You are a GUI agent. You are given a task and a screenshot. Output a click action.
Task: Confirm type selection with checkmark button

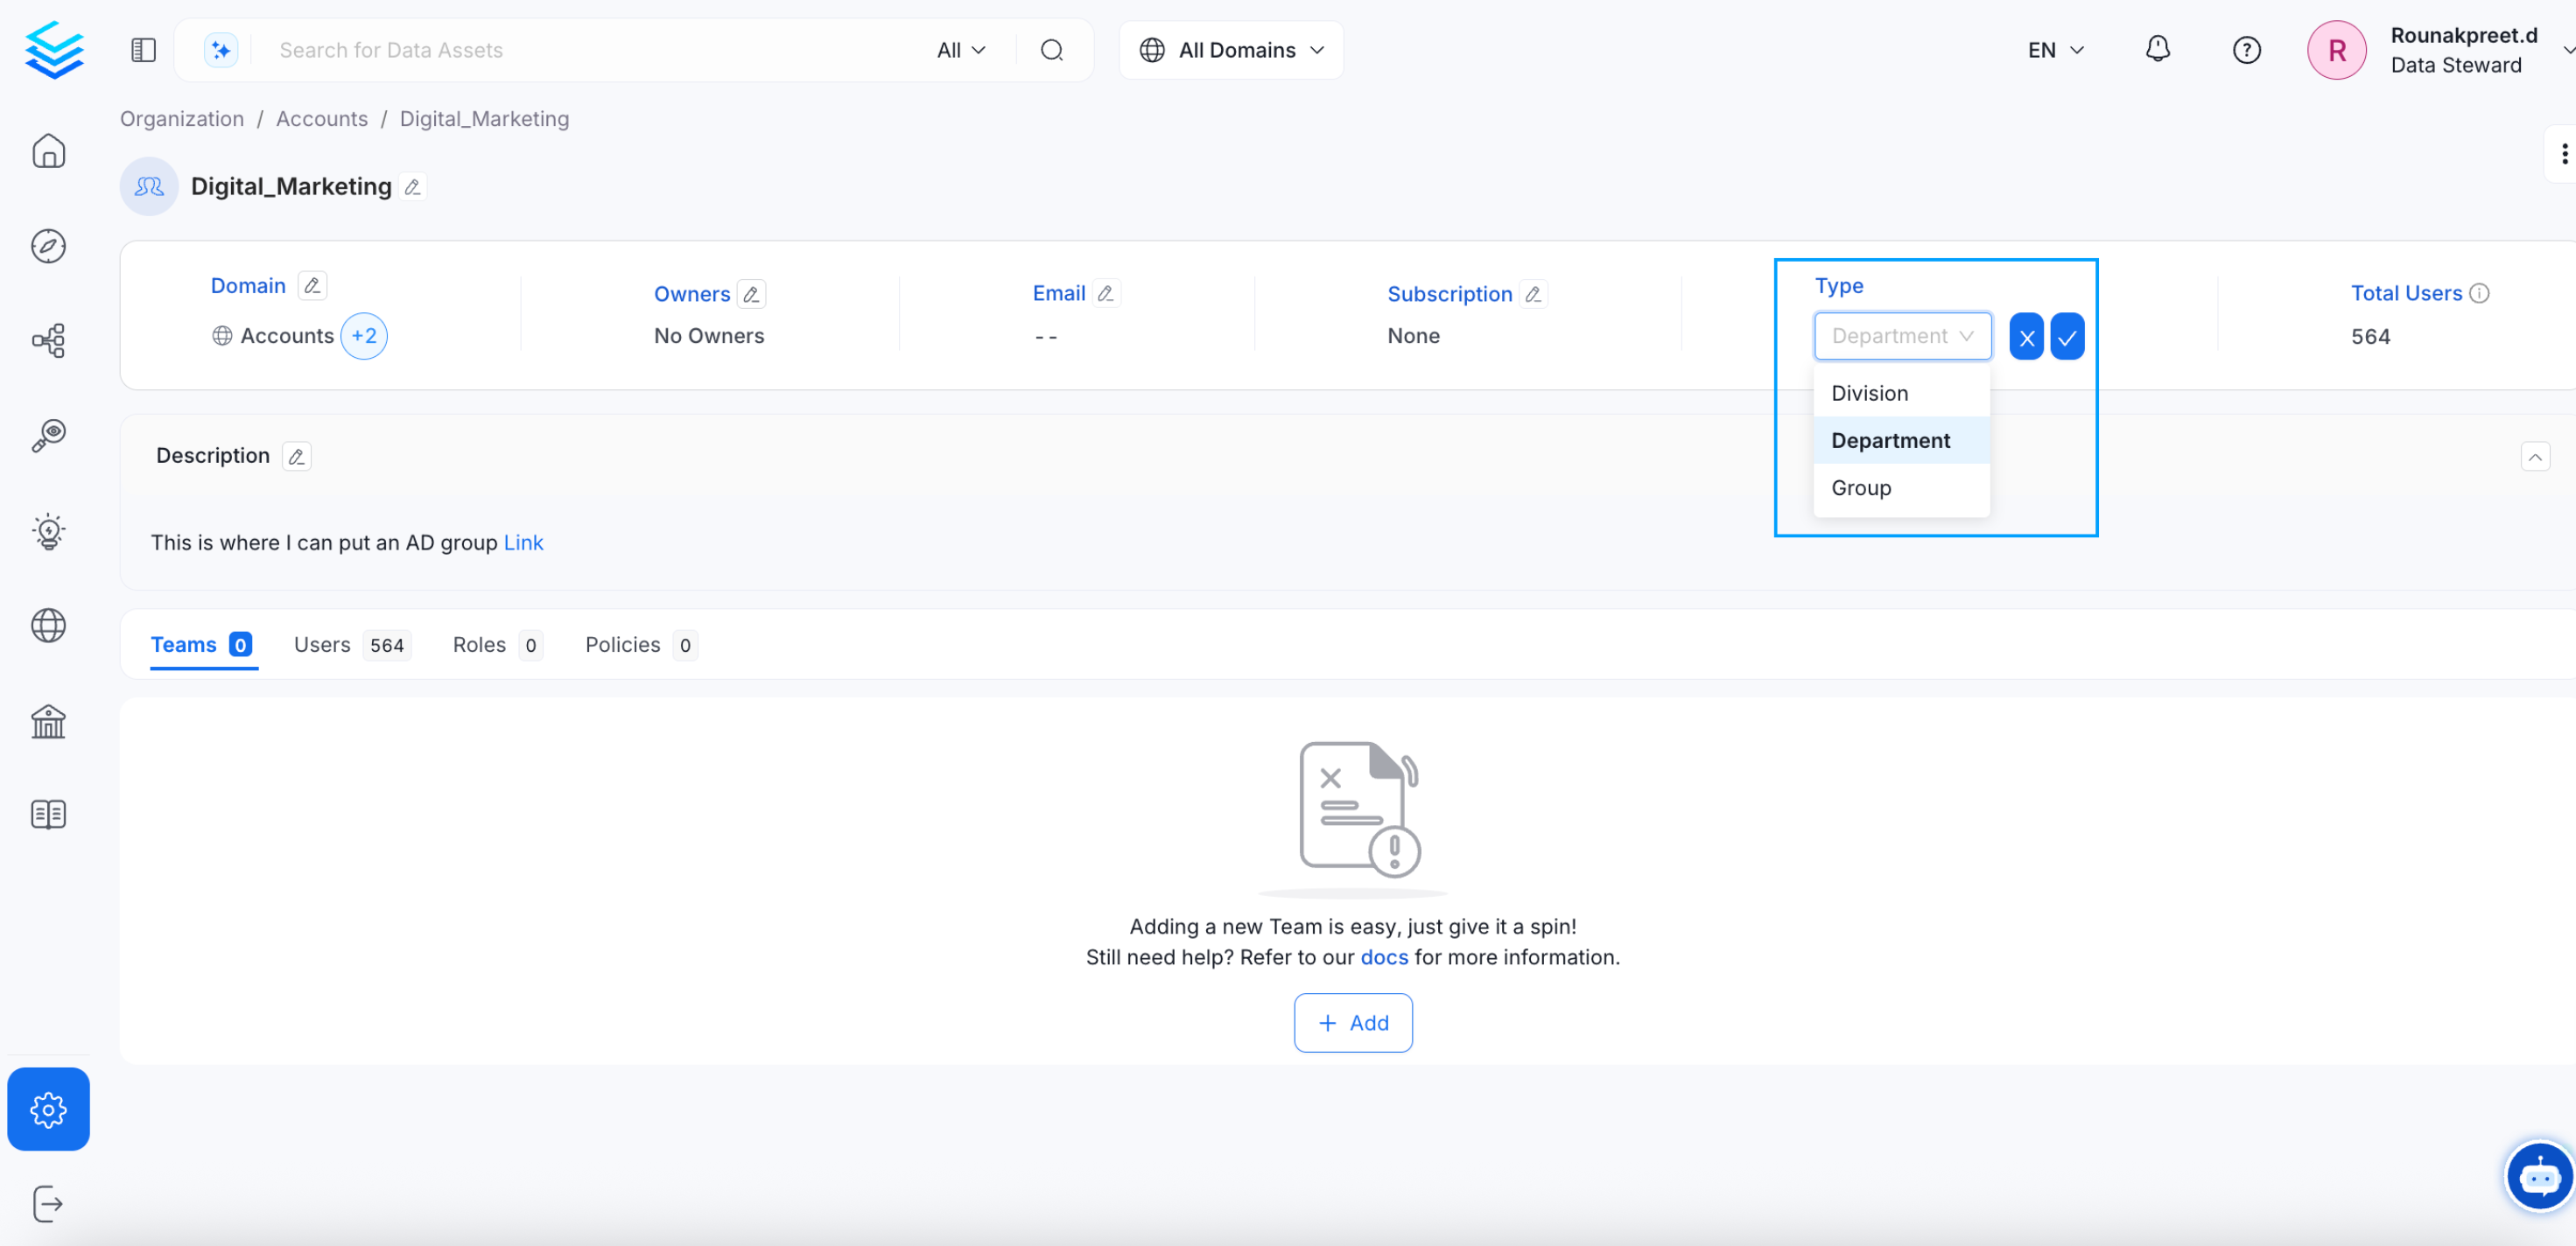pyautogui.click(x=2067, y=337)
